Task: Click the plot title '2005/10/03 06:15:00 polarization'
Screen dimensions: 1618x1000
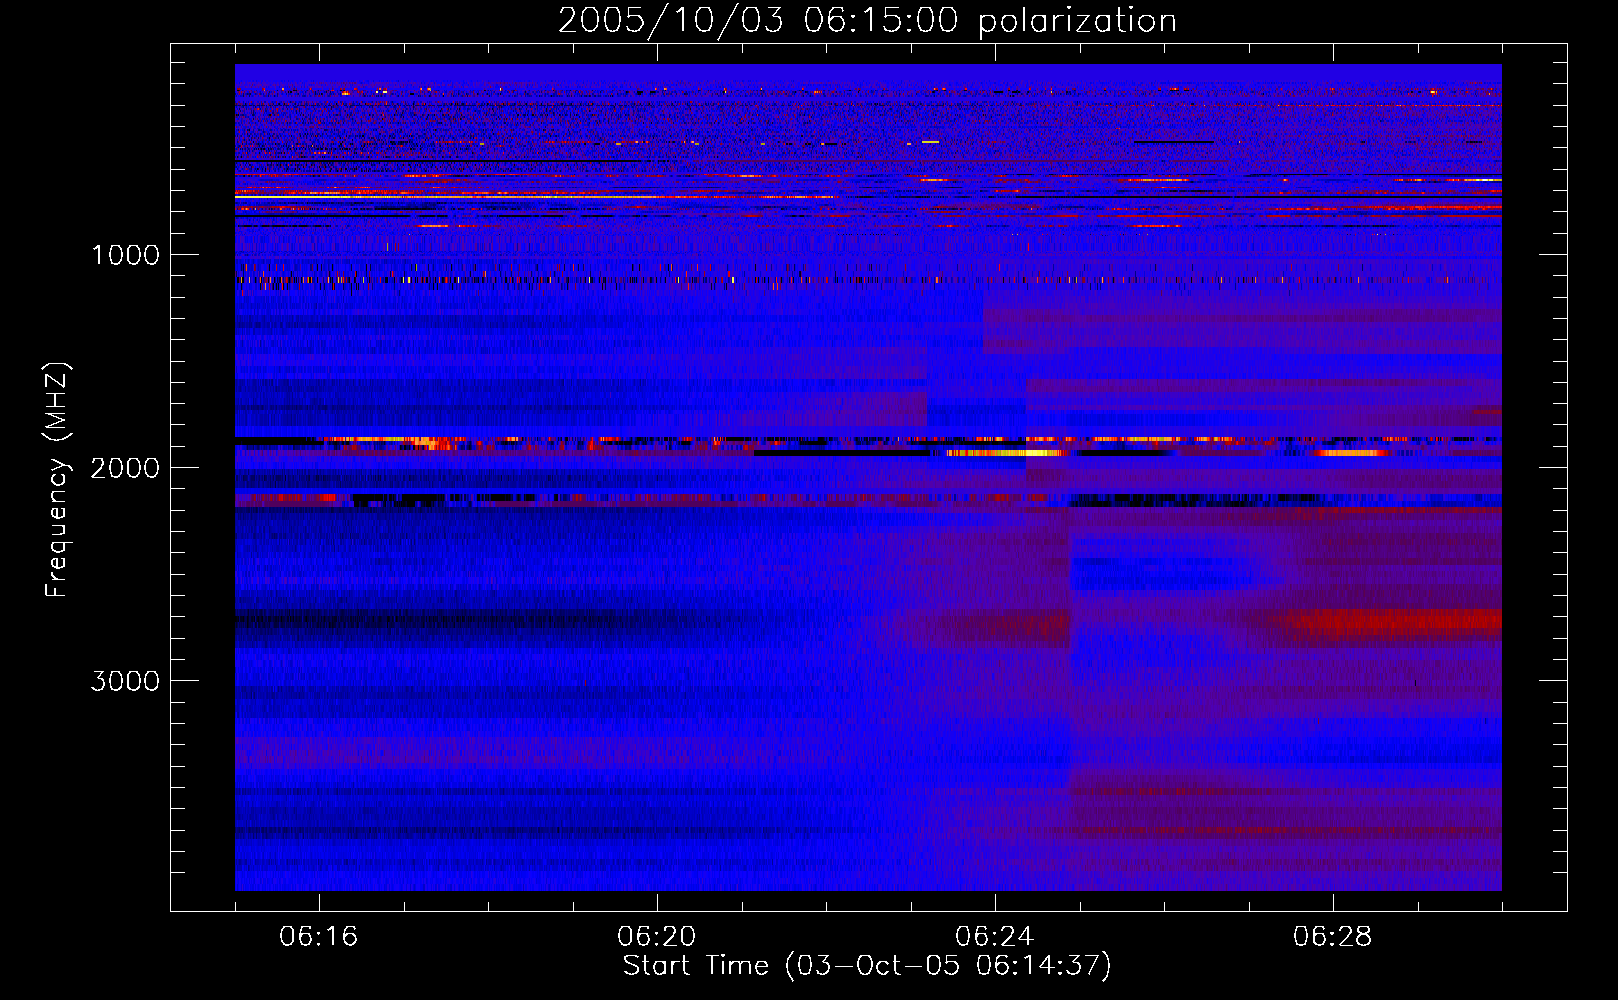Action: pos(867,21)
